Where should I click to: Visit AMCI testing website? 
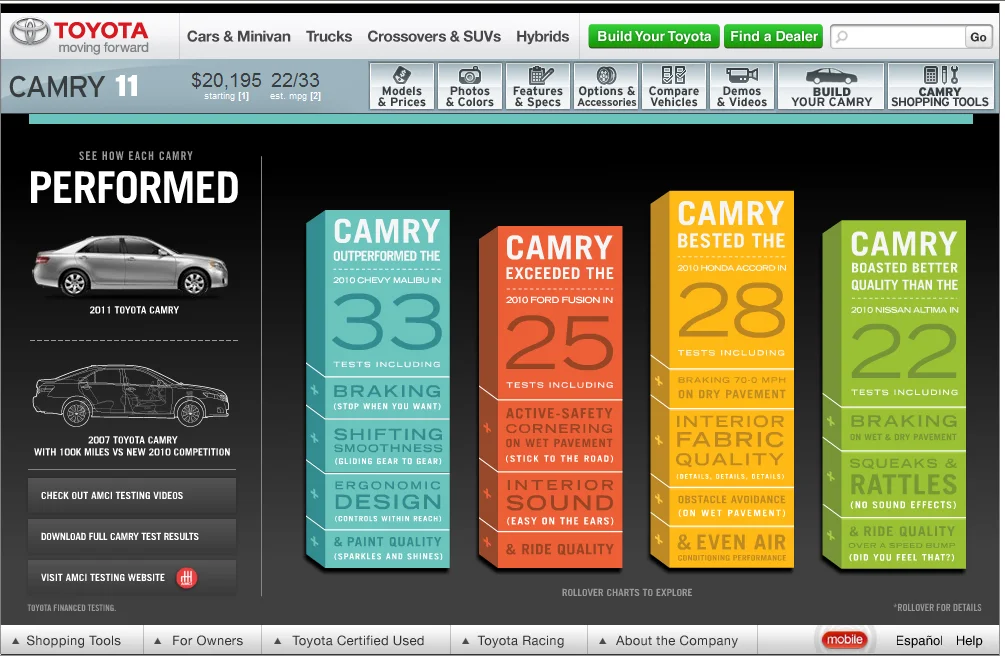(x=132, y=578)
